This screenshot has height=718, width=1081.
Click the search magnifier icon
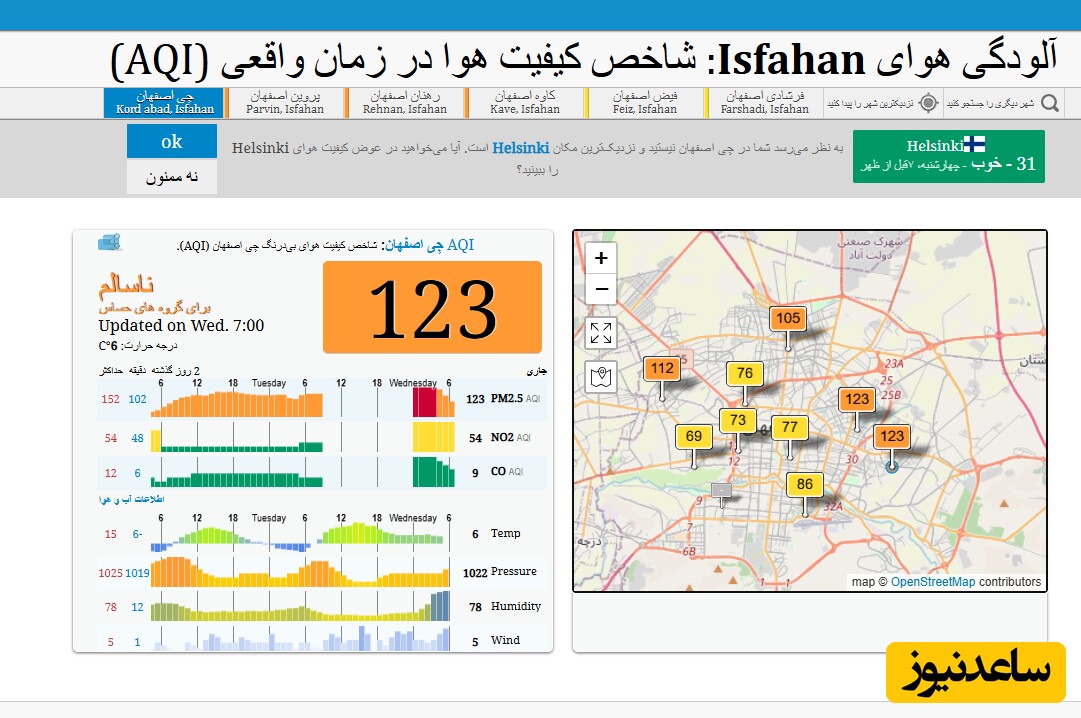(x=1050, y=103)
